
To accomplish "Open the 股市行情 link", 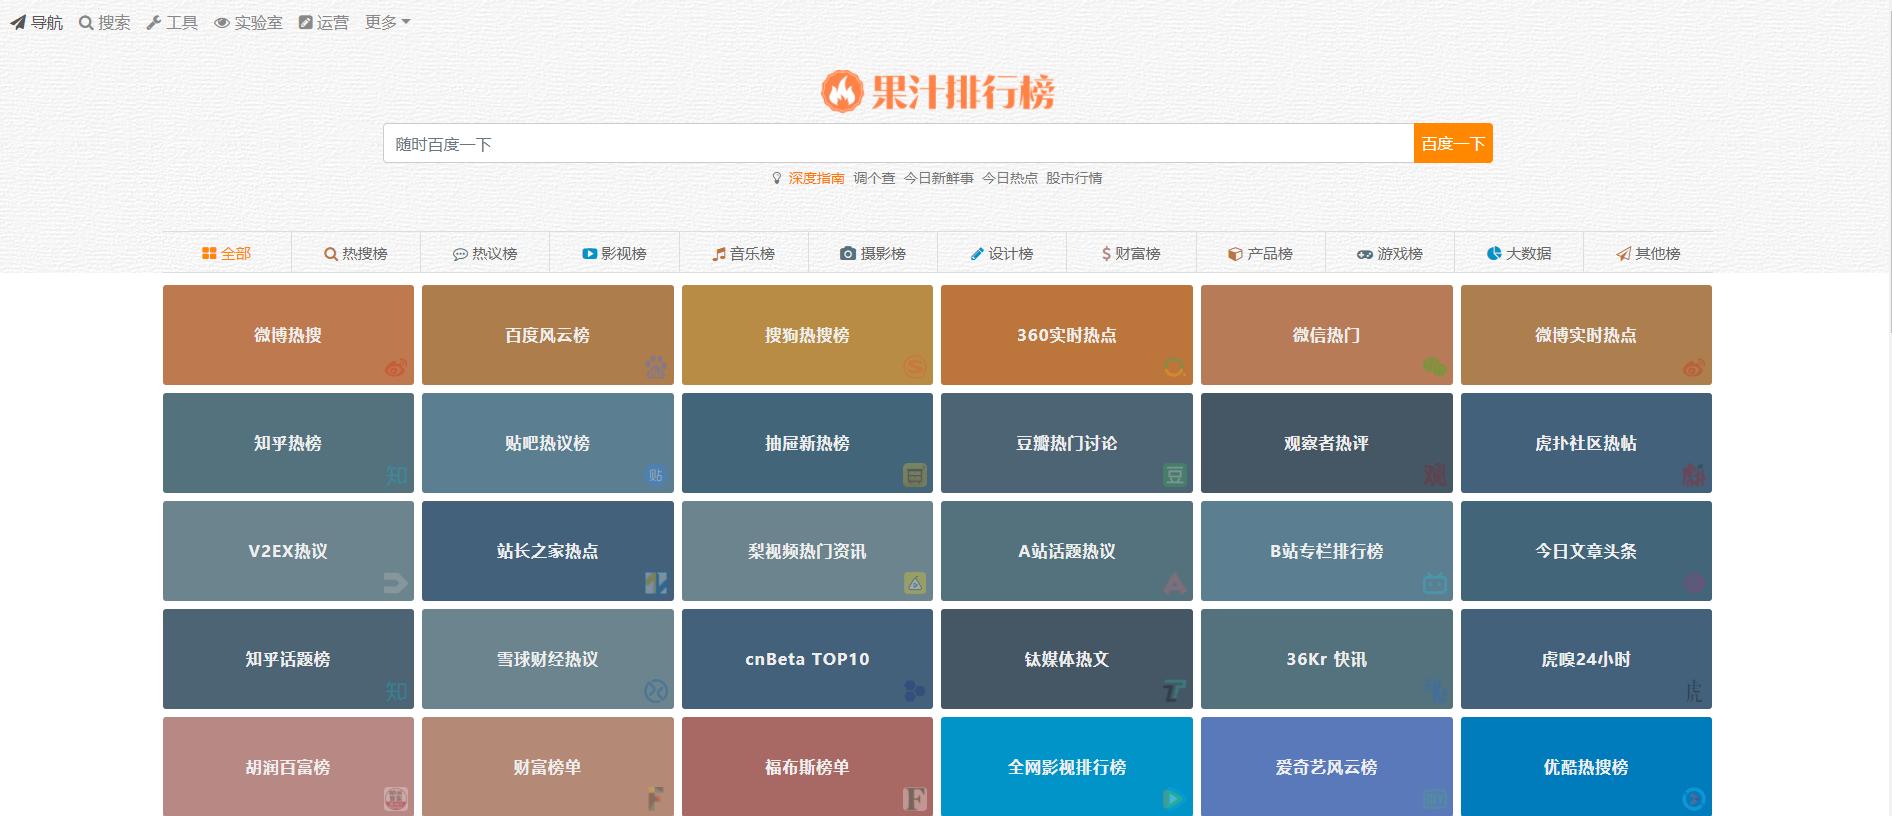I will click(1074, 178).
